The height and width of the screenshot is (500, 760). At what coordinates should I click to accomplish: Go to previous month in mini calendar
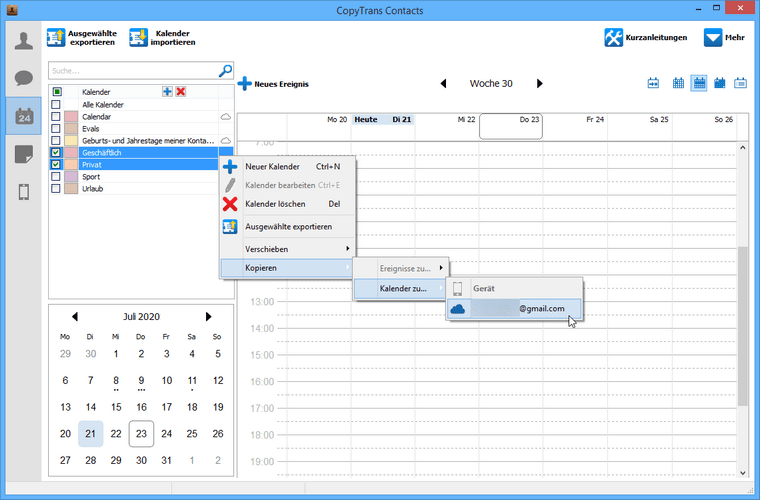point(75,316)
